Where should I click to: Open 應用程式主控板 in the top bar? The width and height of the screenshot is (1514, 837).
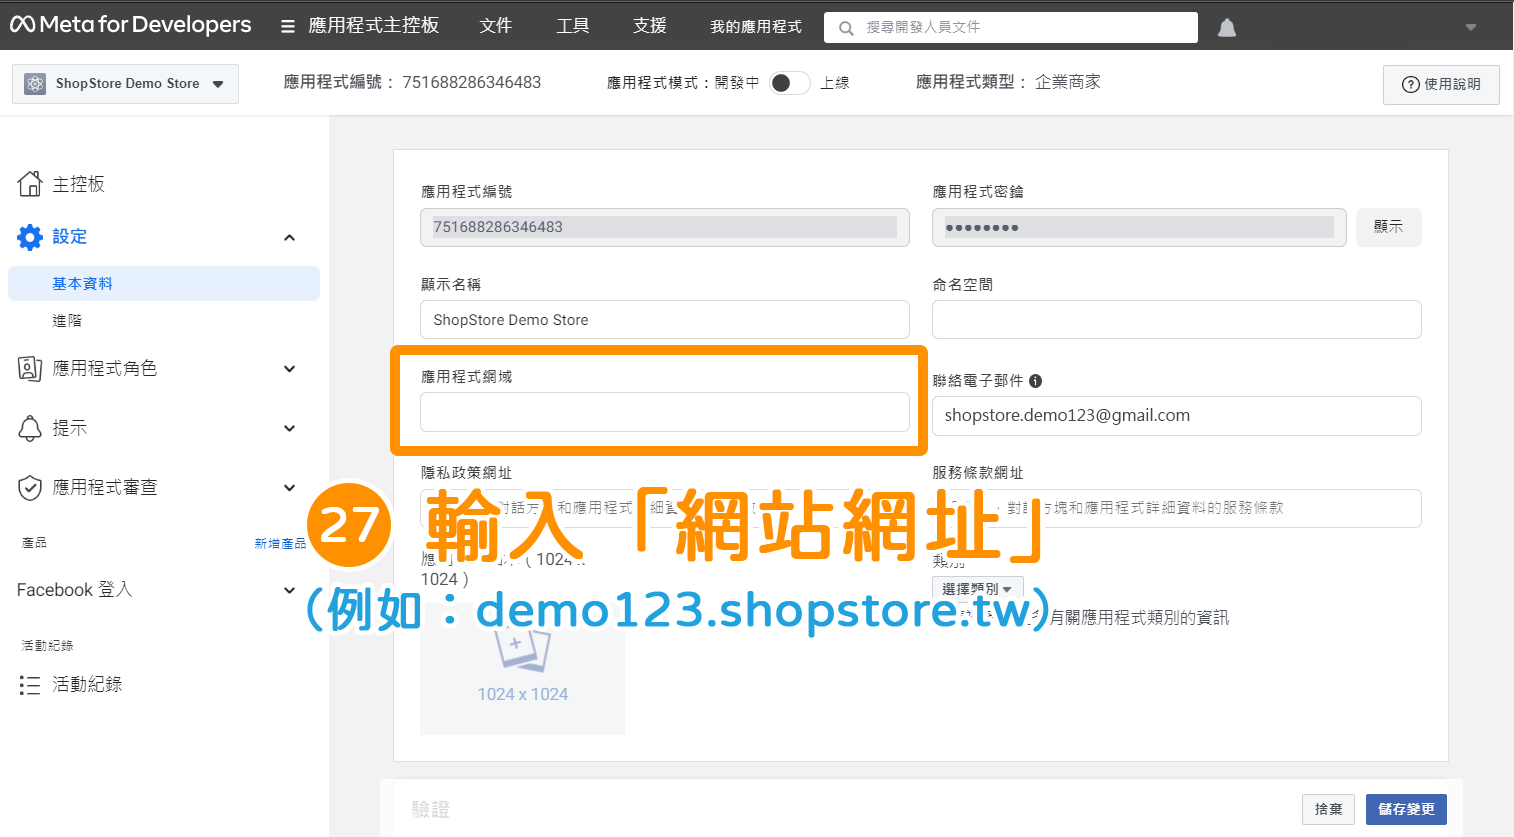[x=374, y=26]
